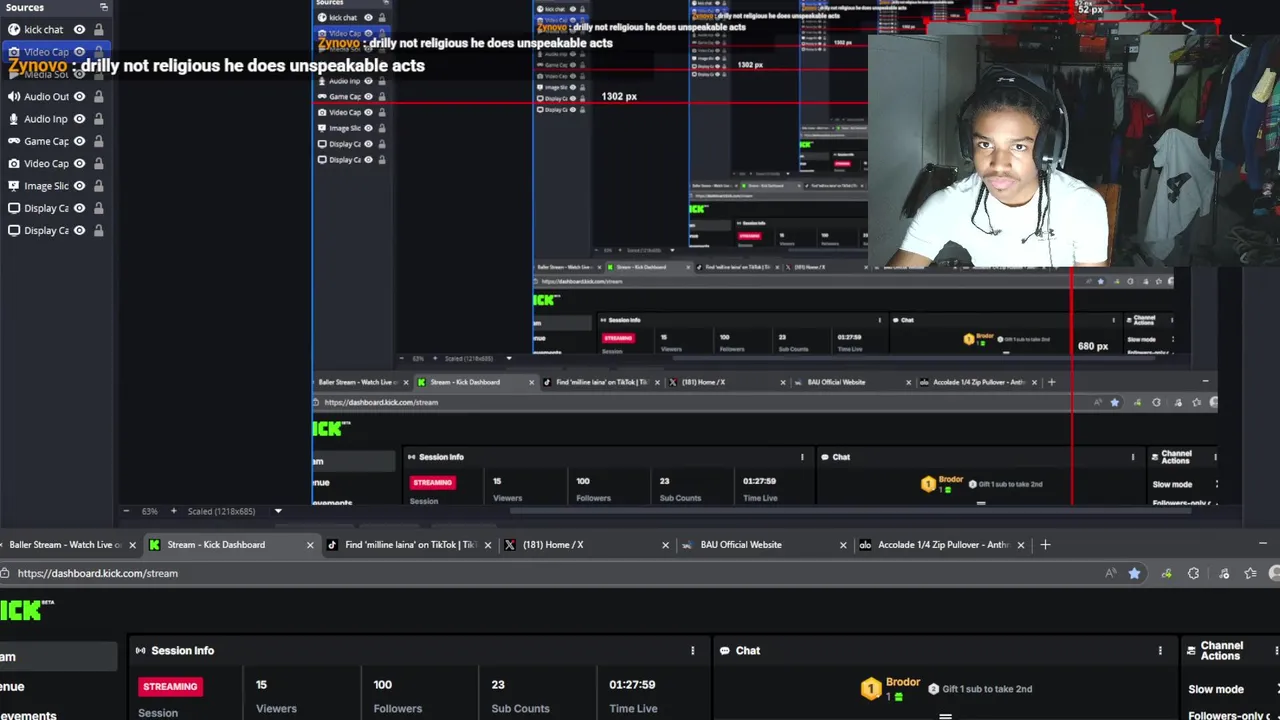The height and width of the screenshot is (720, 1280).
Task: Open the green extension icon beside the address bar
Action: pyautogui.click(x=1166, y=573)
